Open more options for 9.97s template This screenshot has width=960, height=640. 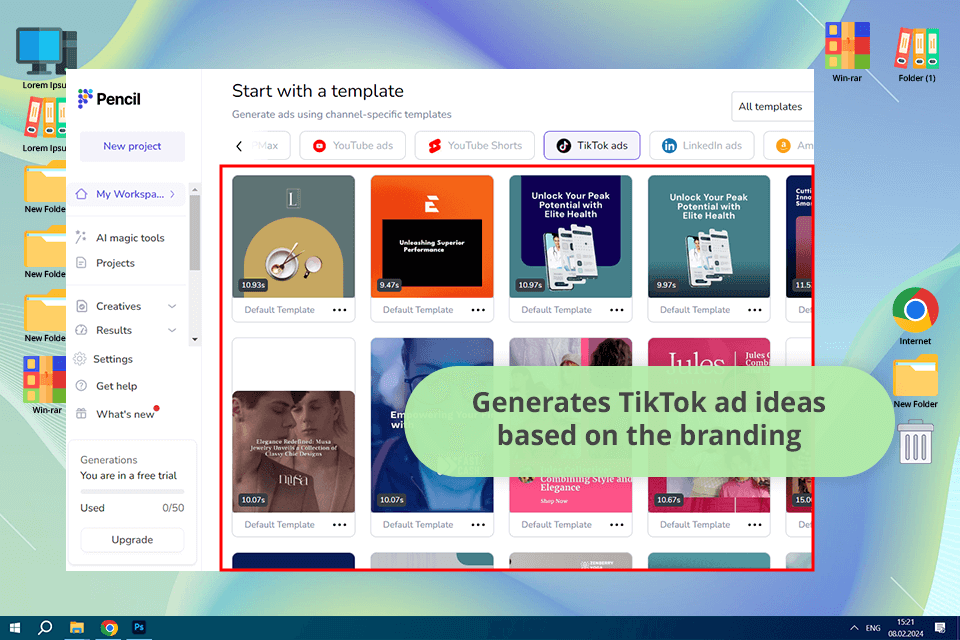click(755, 310)
